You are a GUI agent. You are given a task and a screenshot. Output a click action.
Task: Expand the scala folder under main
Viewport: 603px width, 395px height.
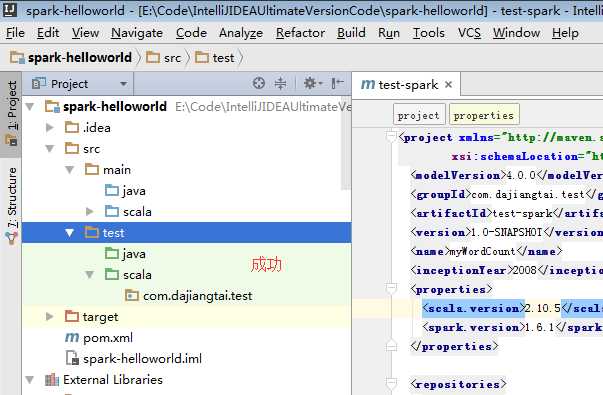pyautogui.click(x=90, y=212)
